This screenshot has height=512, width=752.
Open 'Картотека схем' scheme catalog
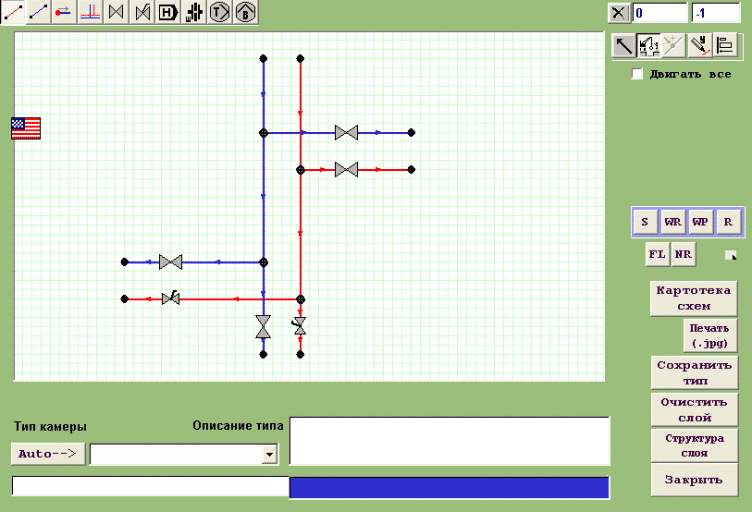(693, 298)
